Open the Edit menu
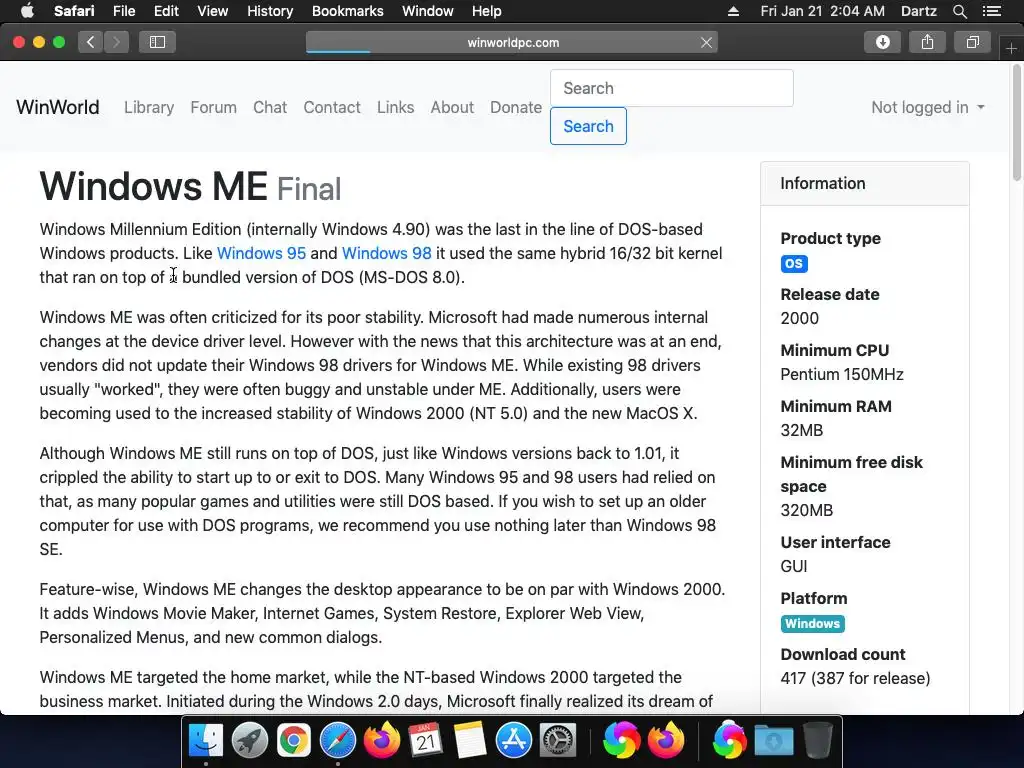The image size is (1024, 768). 166,11
